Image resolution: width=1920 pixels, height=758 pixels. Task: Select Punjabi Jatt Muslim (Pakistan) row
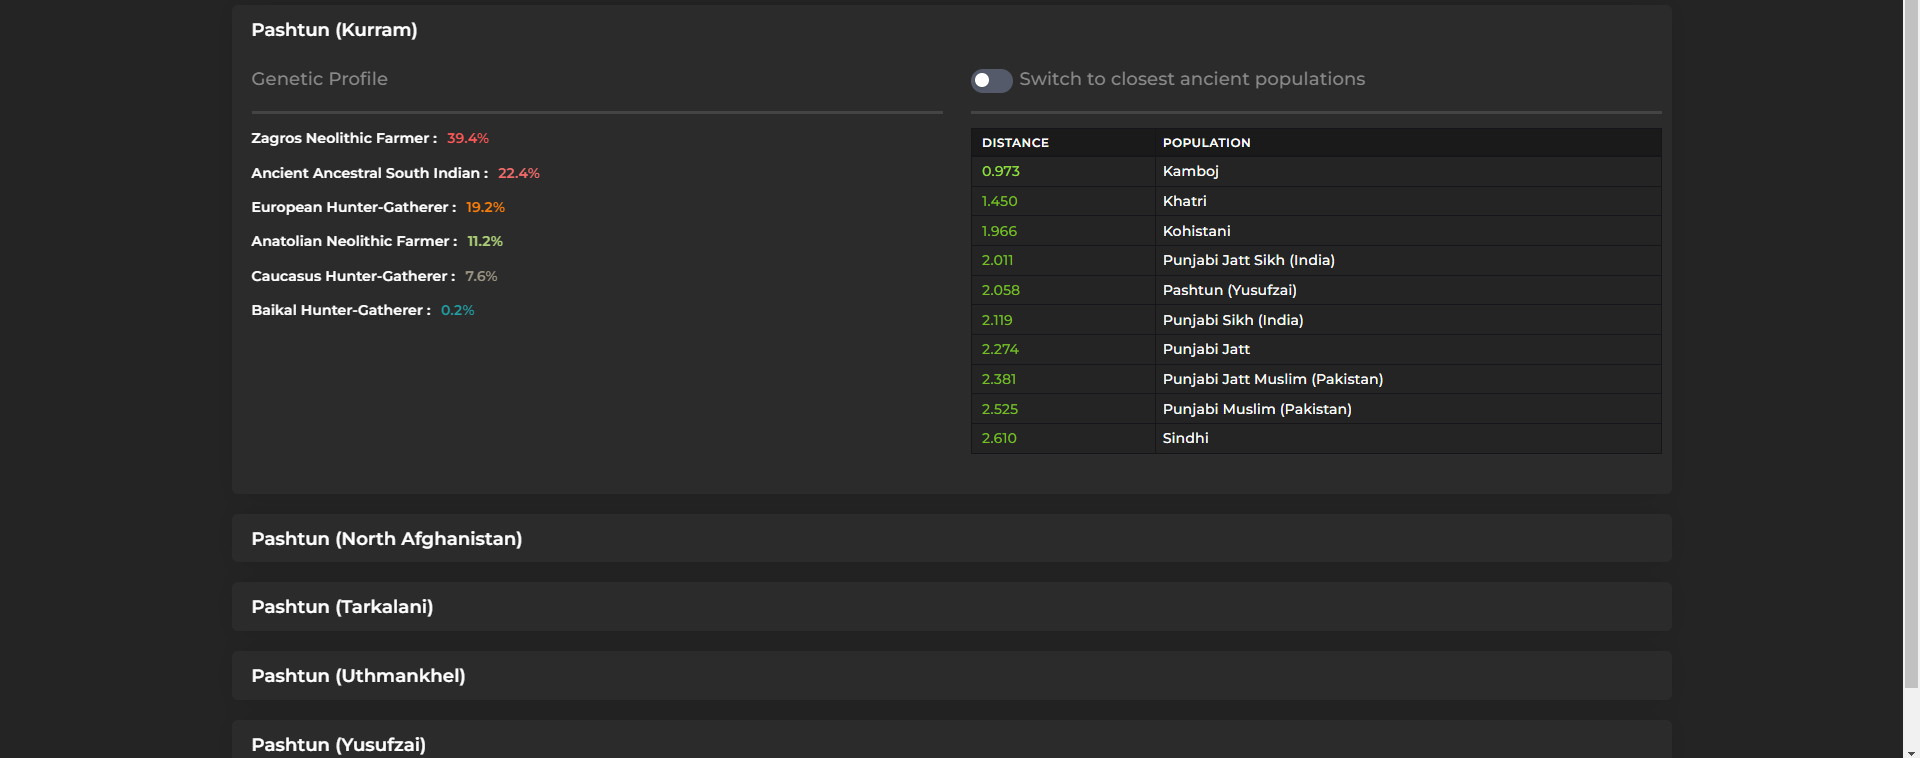(x=1316, y=379)
